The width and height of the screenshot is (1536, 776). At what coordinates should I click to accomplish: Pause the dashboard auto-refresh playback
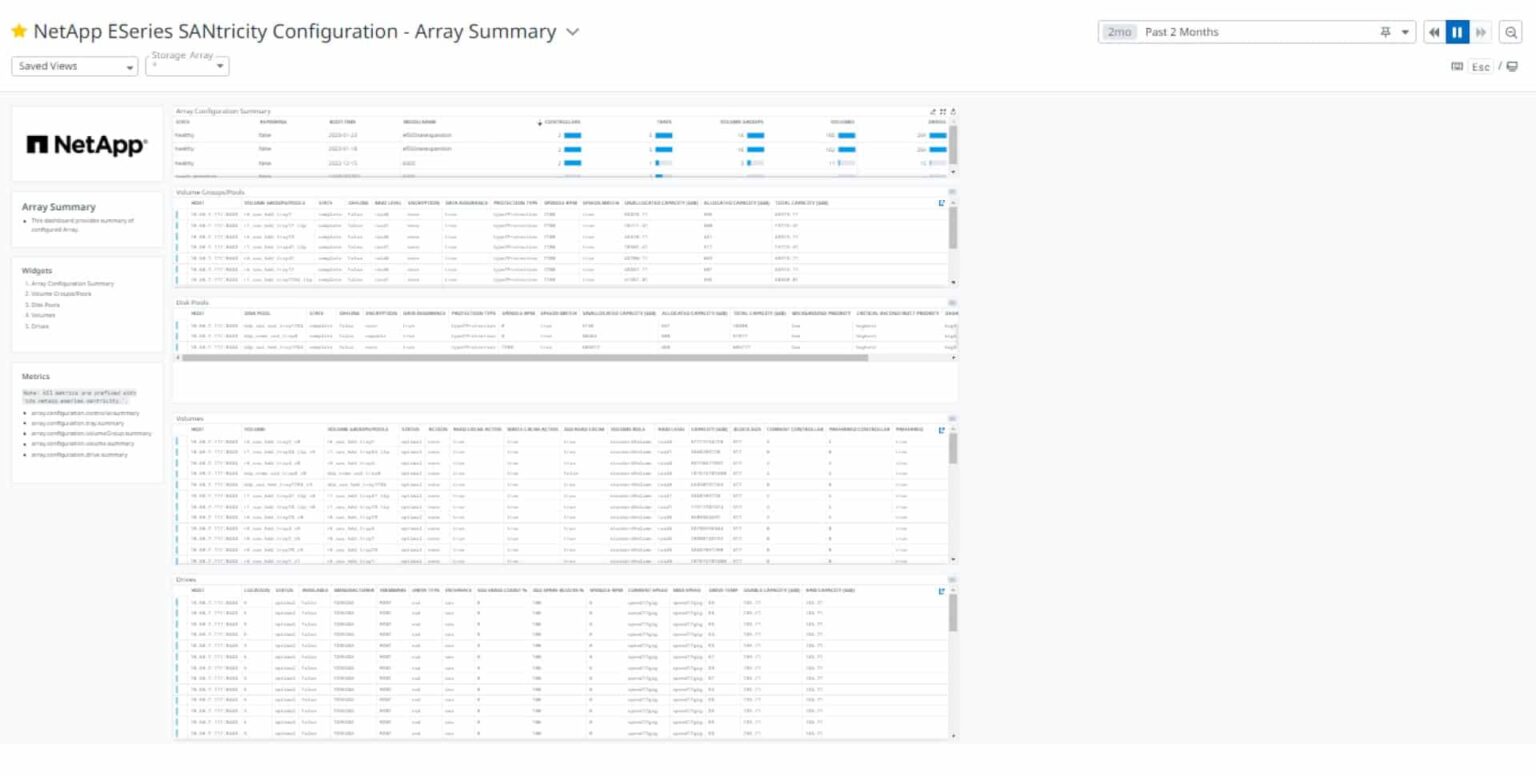click(x=1457, y=31)
